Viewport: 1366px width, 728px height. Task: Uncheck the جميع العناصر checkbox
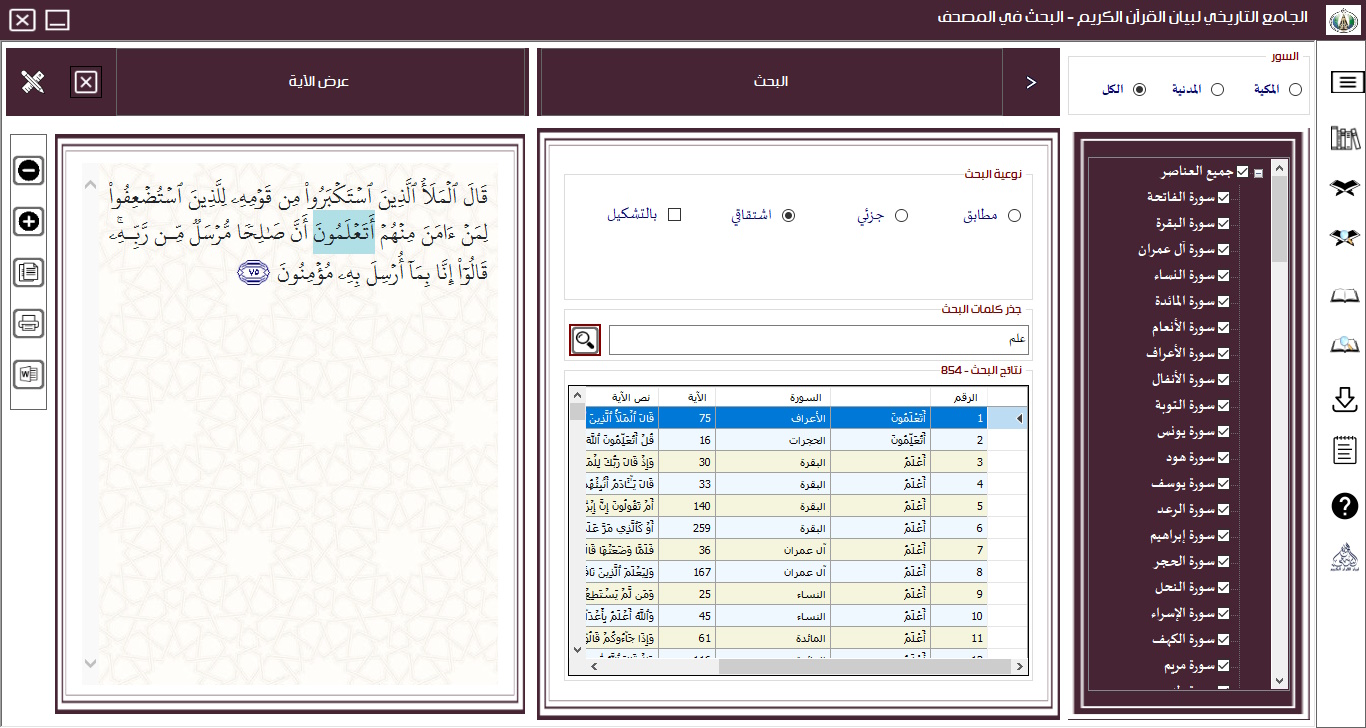click(1243, 172)
